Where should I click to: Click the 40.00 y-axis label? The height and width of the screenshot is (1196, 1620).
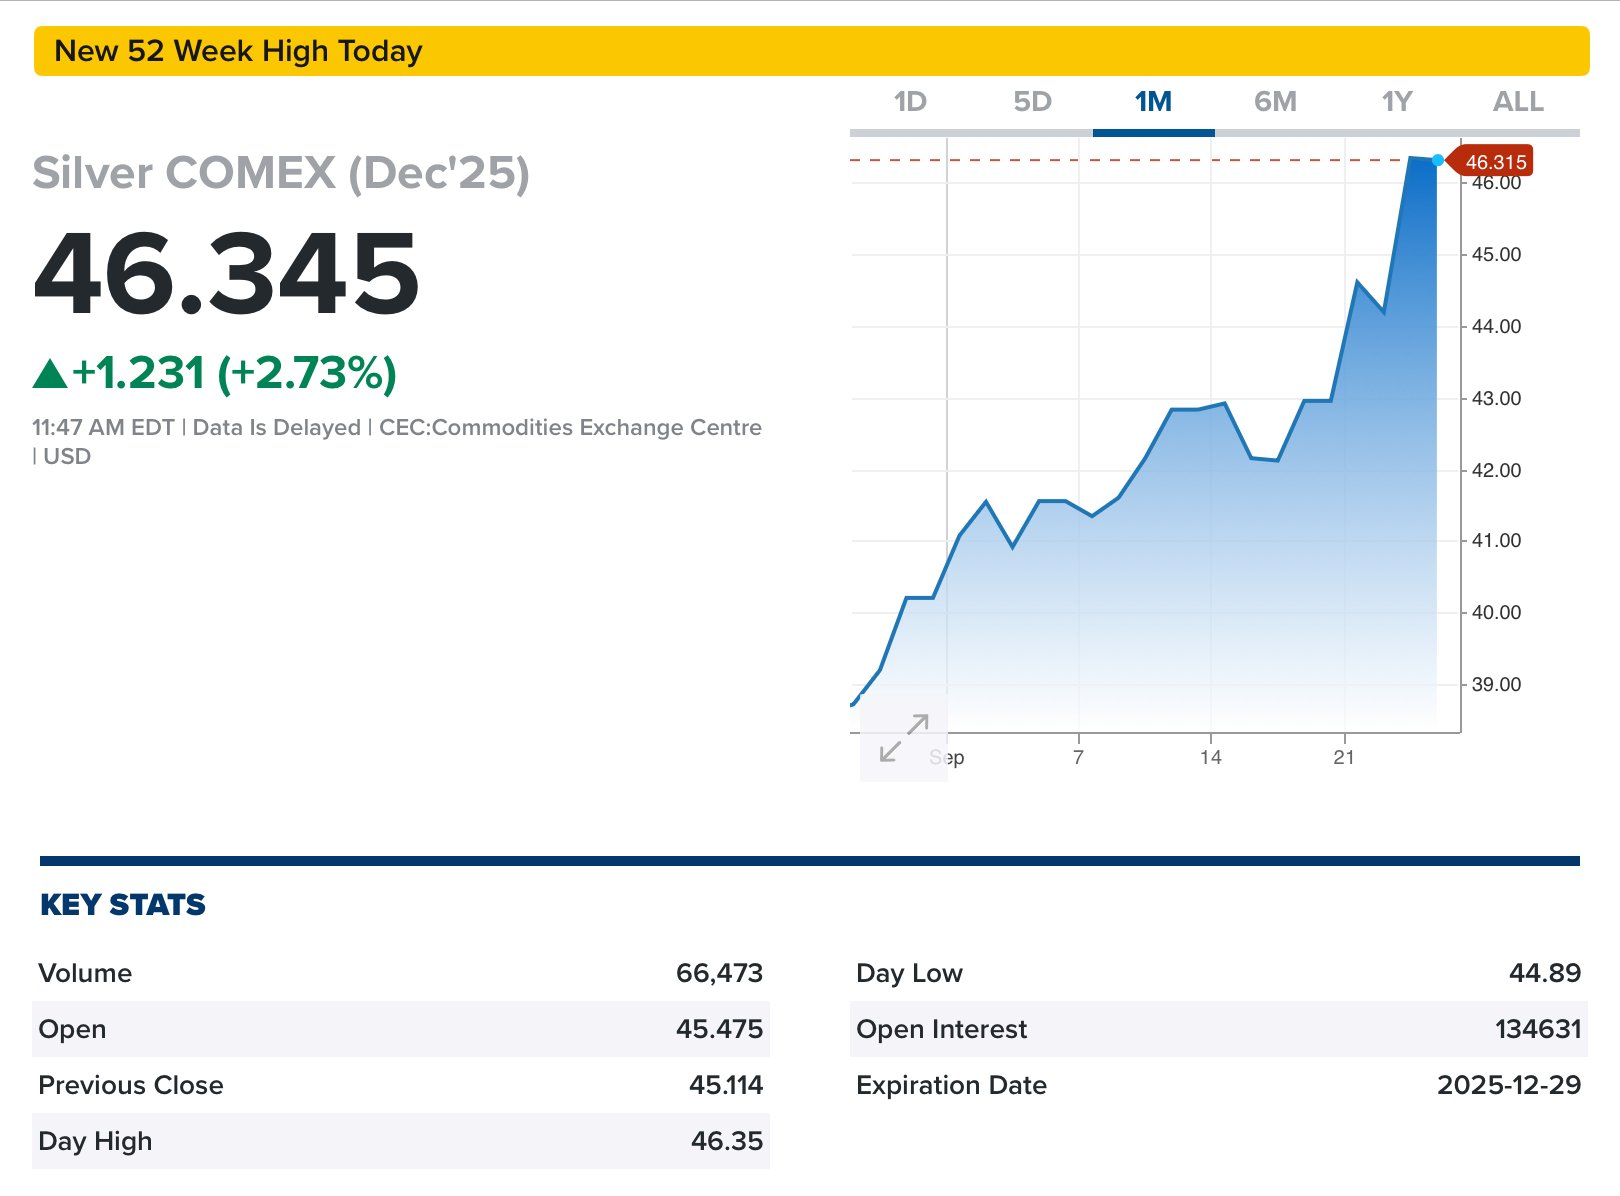point(1496,613)
